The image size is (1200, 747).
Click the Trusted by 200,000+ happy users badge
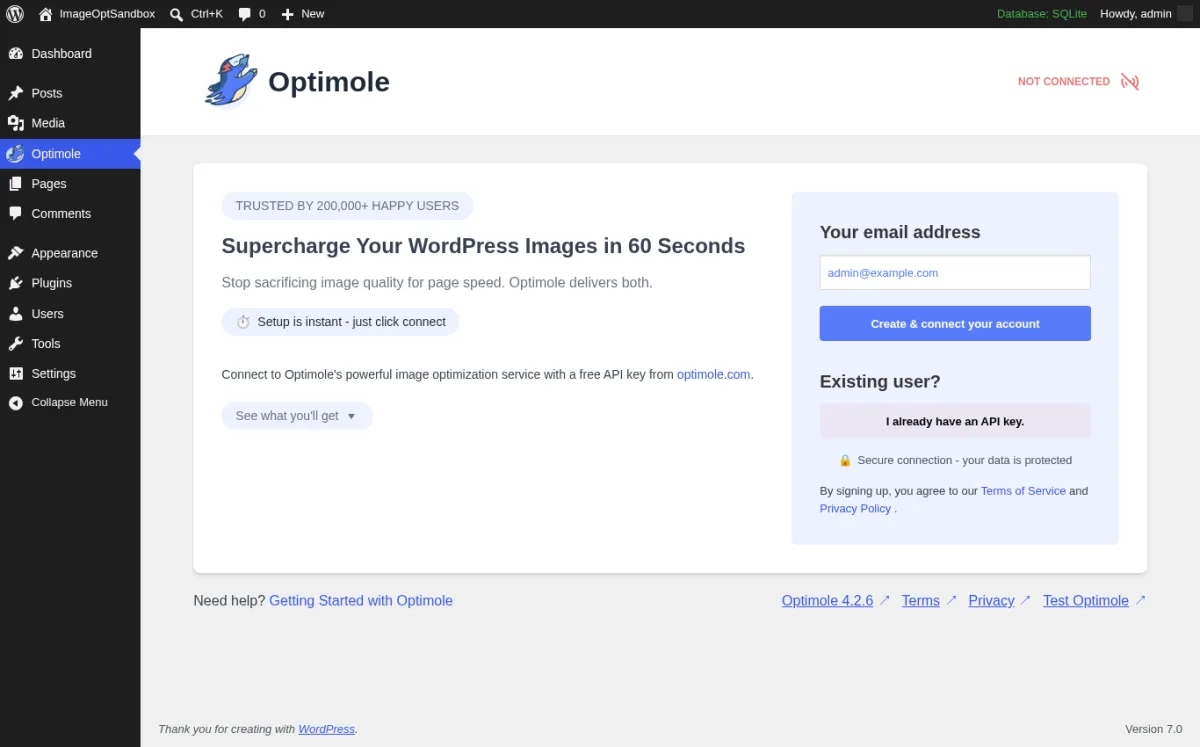point(347,206)
